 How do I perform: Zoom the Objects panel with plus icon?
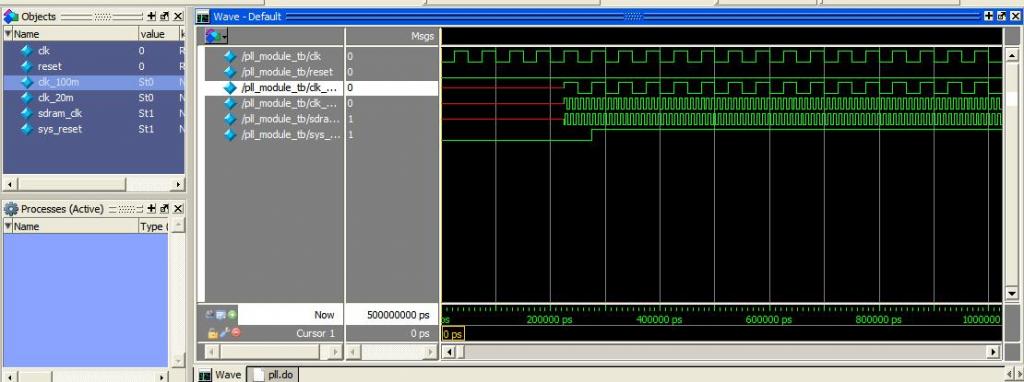coord(152,16)
